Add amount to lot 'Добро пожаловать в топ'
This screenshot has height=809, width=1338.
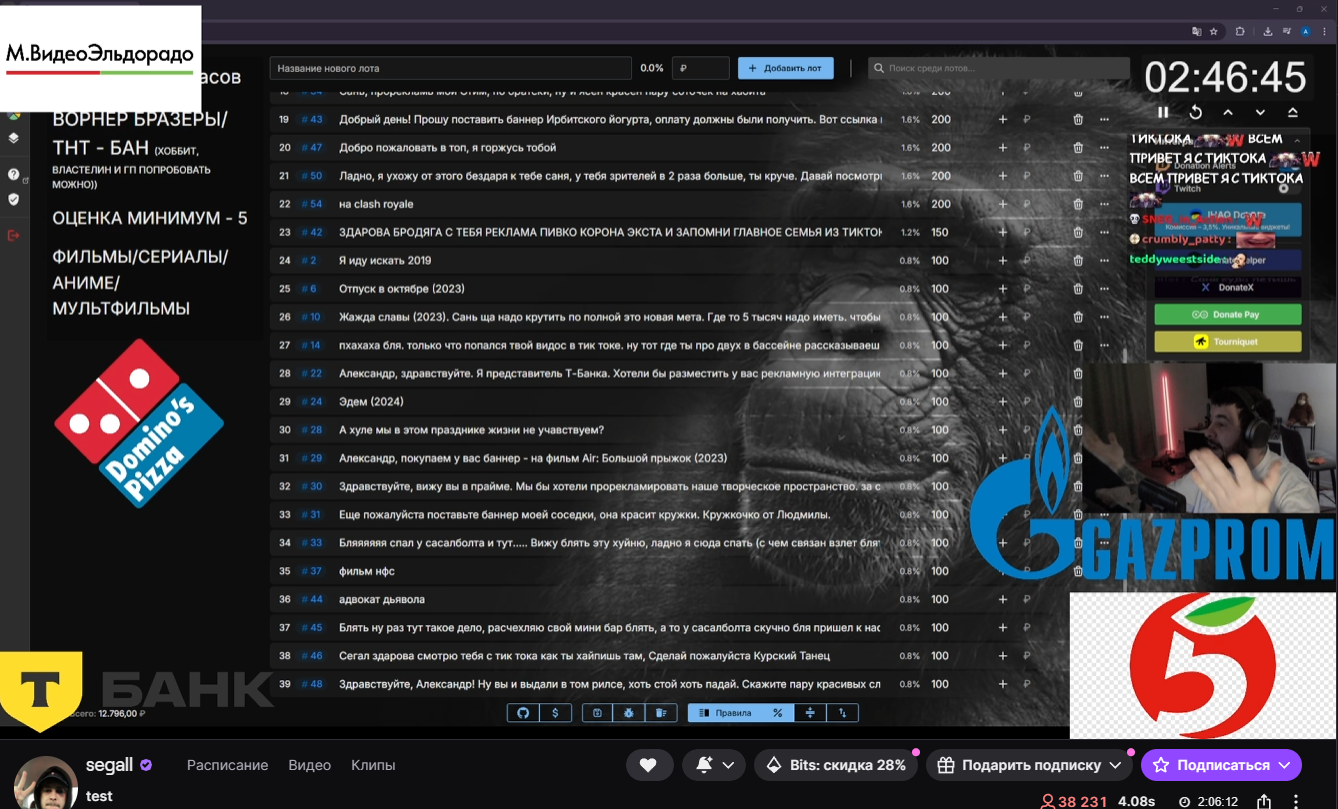(1003, 148)
